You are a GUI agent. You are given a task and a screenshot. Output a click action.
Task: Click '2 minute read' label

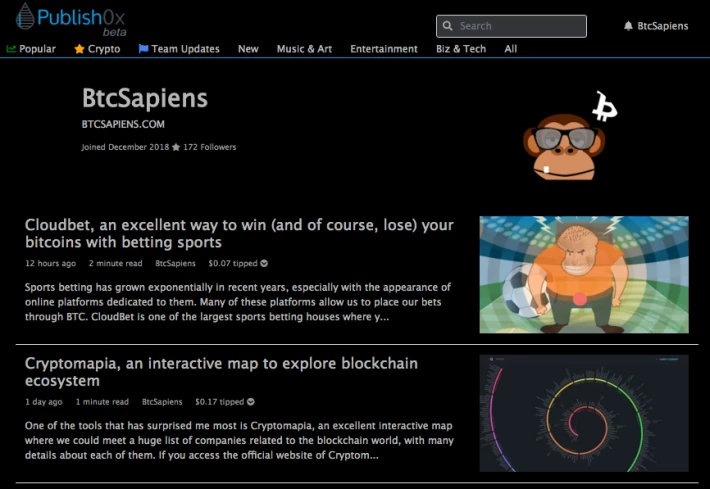click(x=115, y=263)
